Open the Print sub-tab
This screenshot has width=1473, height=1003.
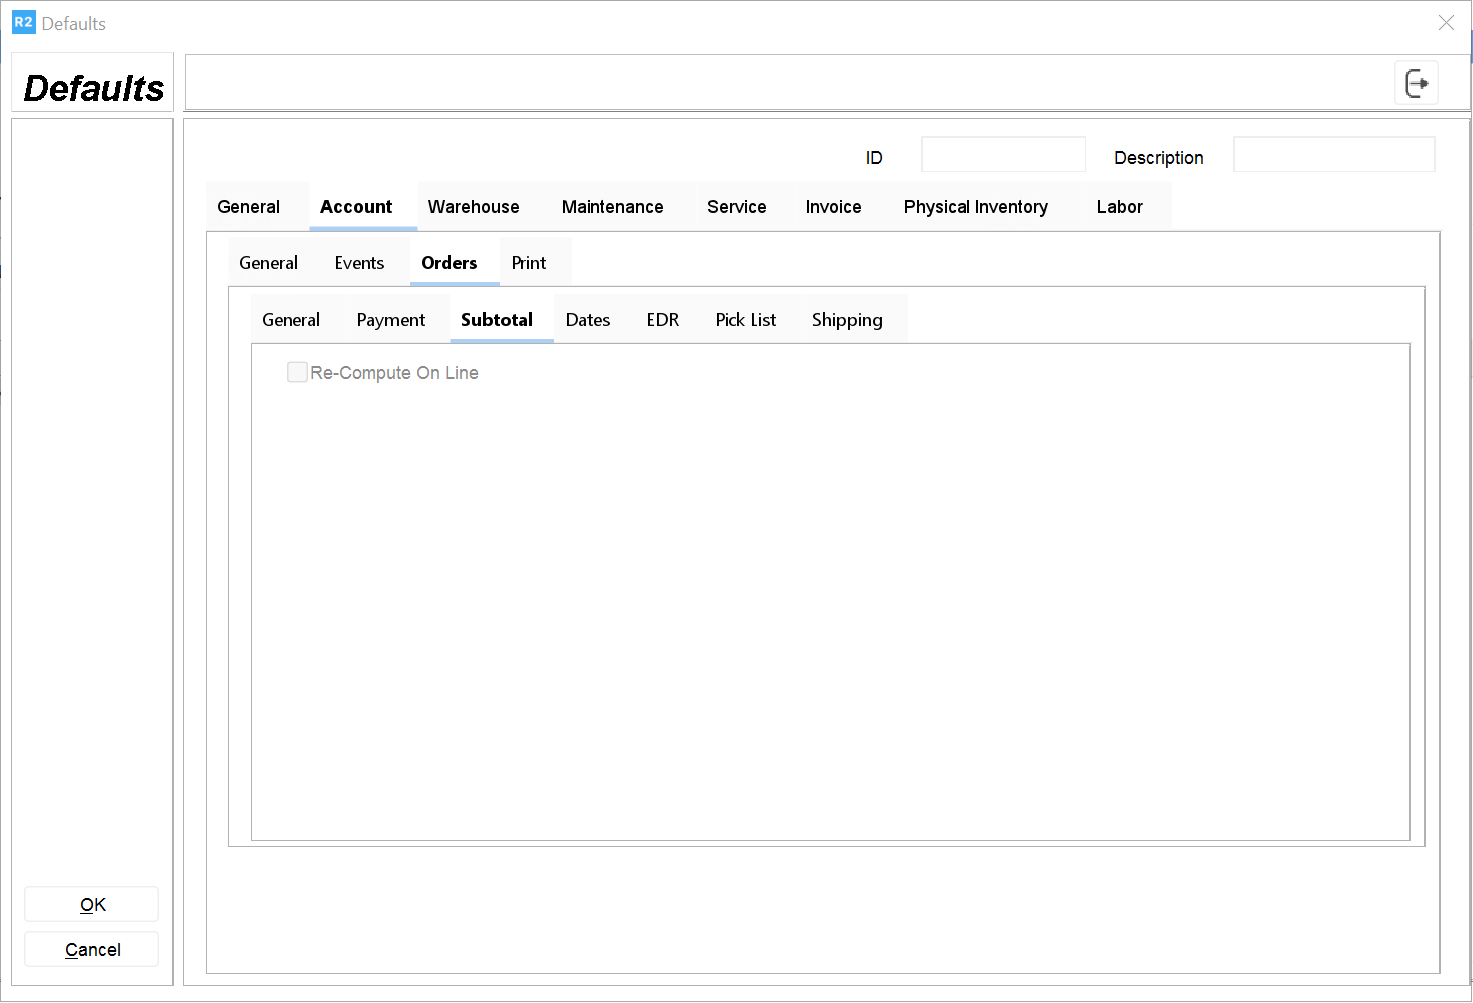[x=529, y=263]
